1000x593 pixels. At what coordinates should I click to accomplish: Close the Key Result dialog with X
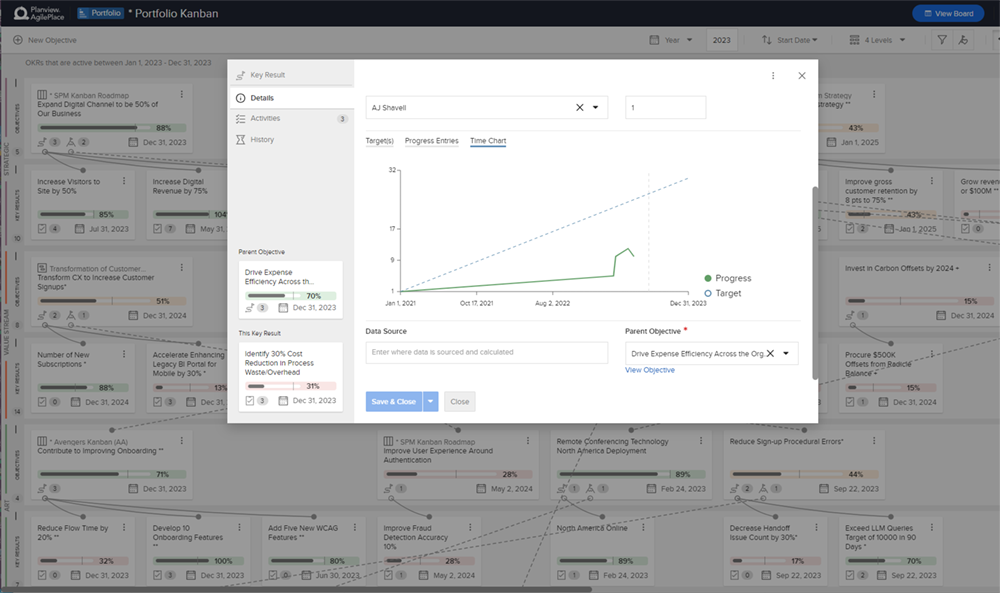coord(802,75)
